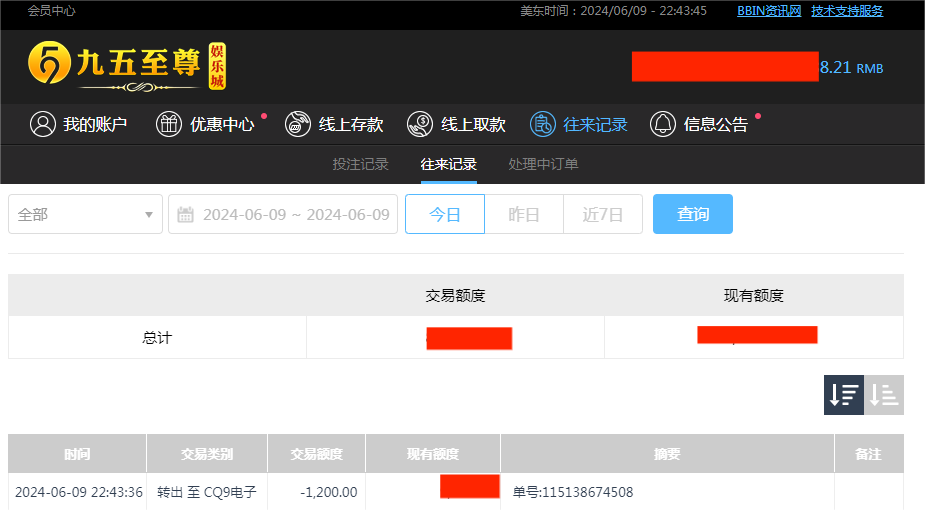Select the 近7日 date filter
Image resolution: width=925 pixels, height=510 pixels.
point(603,215)
